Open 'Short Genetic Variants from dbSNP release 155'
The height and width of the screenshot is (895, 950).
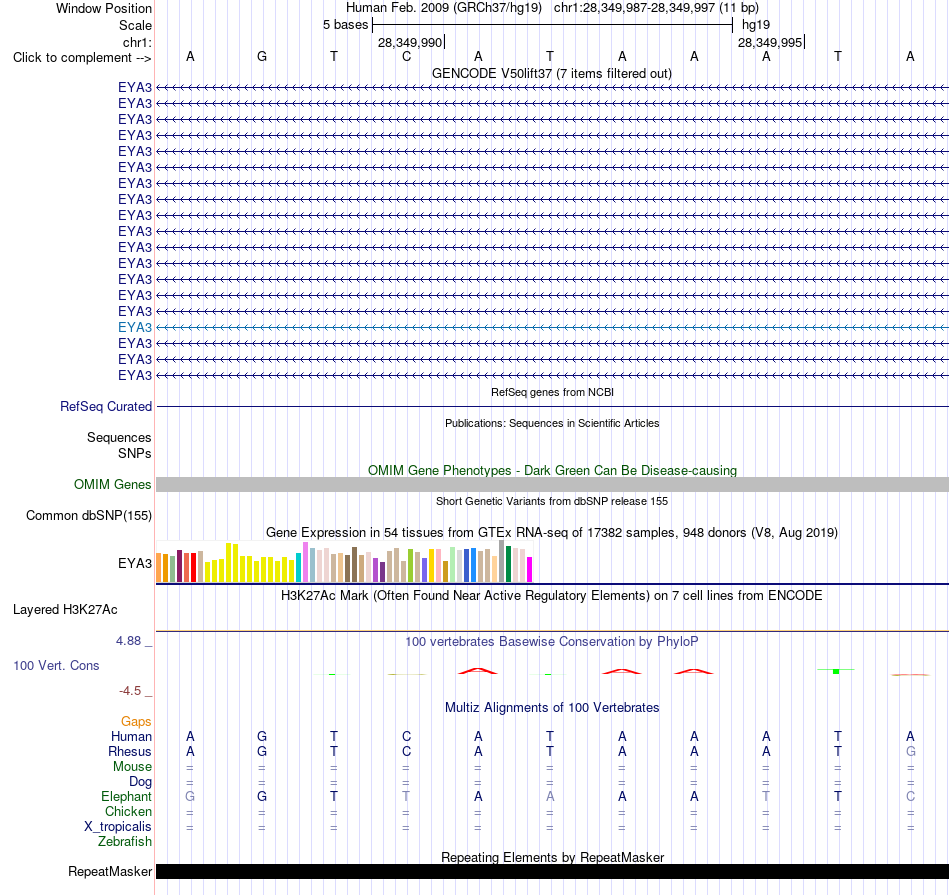point(551,501)
